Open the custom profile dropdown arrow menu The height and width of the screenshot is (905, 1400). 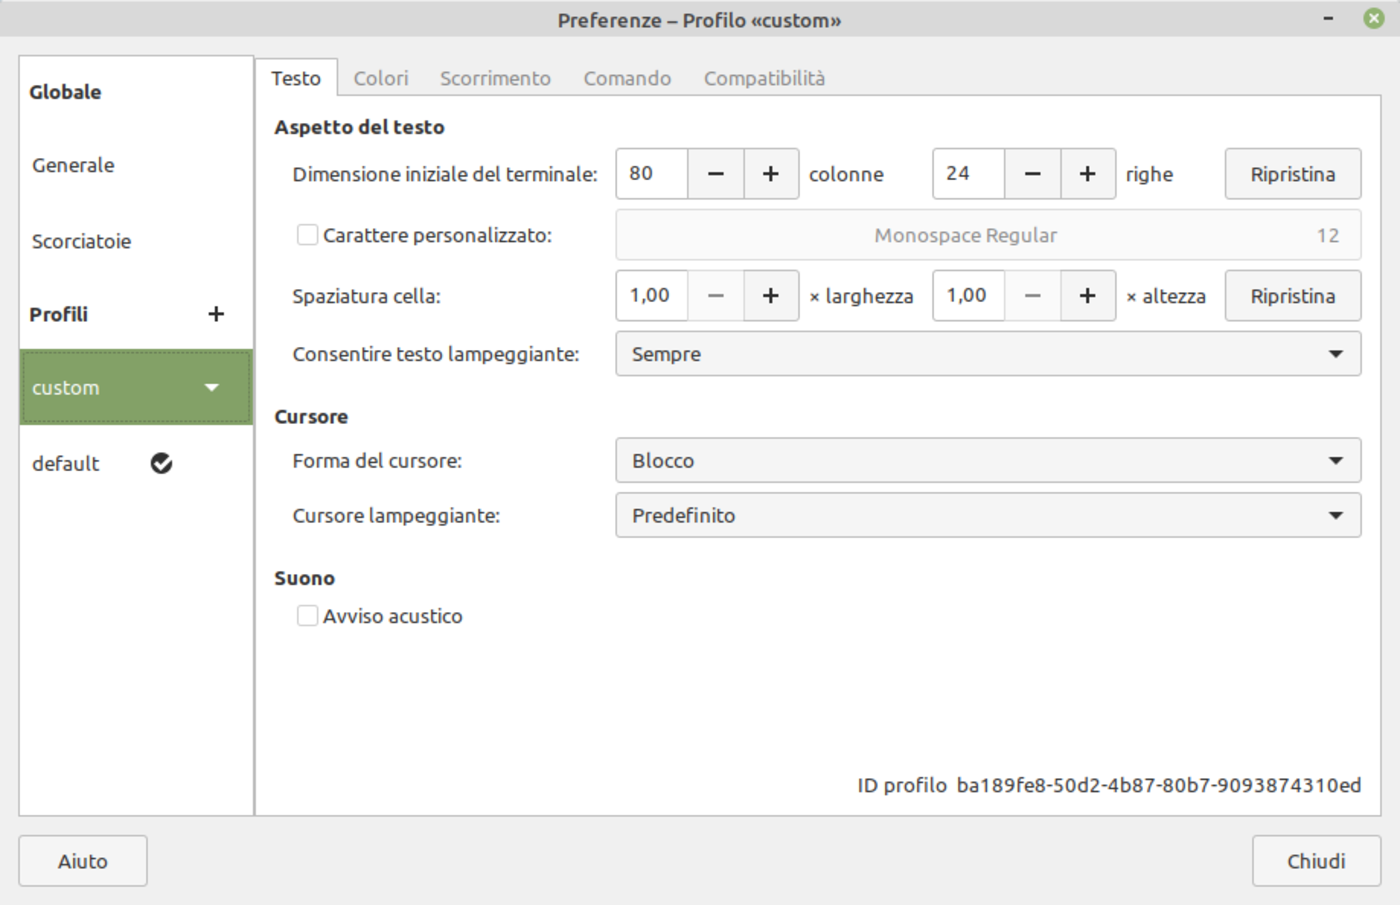coord(211,388)
